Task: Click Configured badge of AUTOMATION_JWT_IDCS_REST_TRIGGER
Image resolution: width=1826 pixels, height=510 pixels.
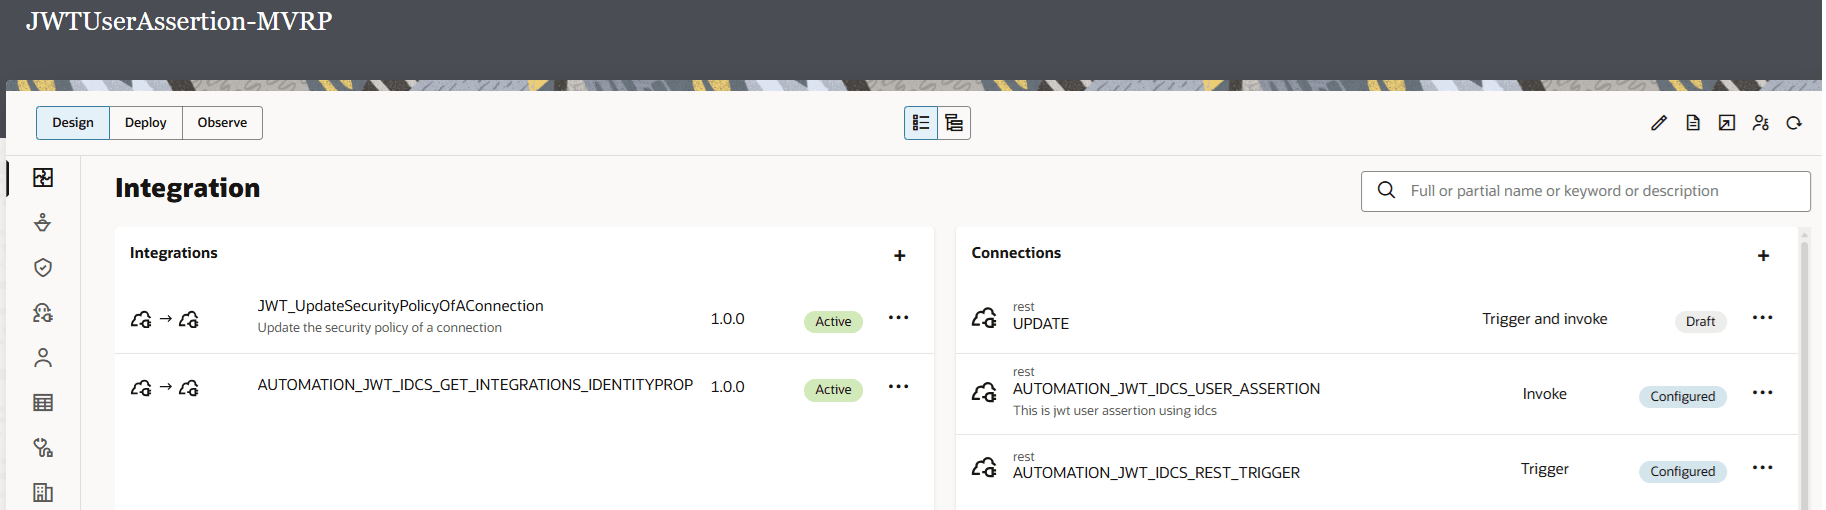Action: (x=1682, y=472)
